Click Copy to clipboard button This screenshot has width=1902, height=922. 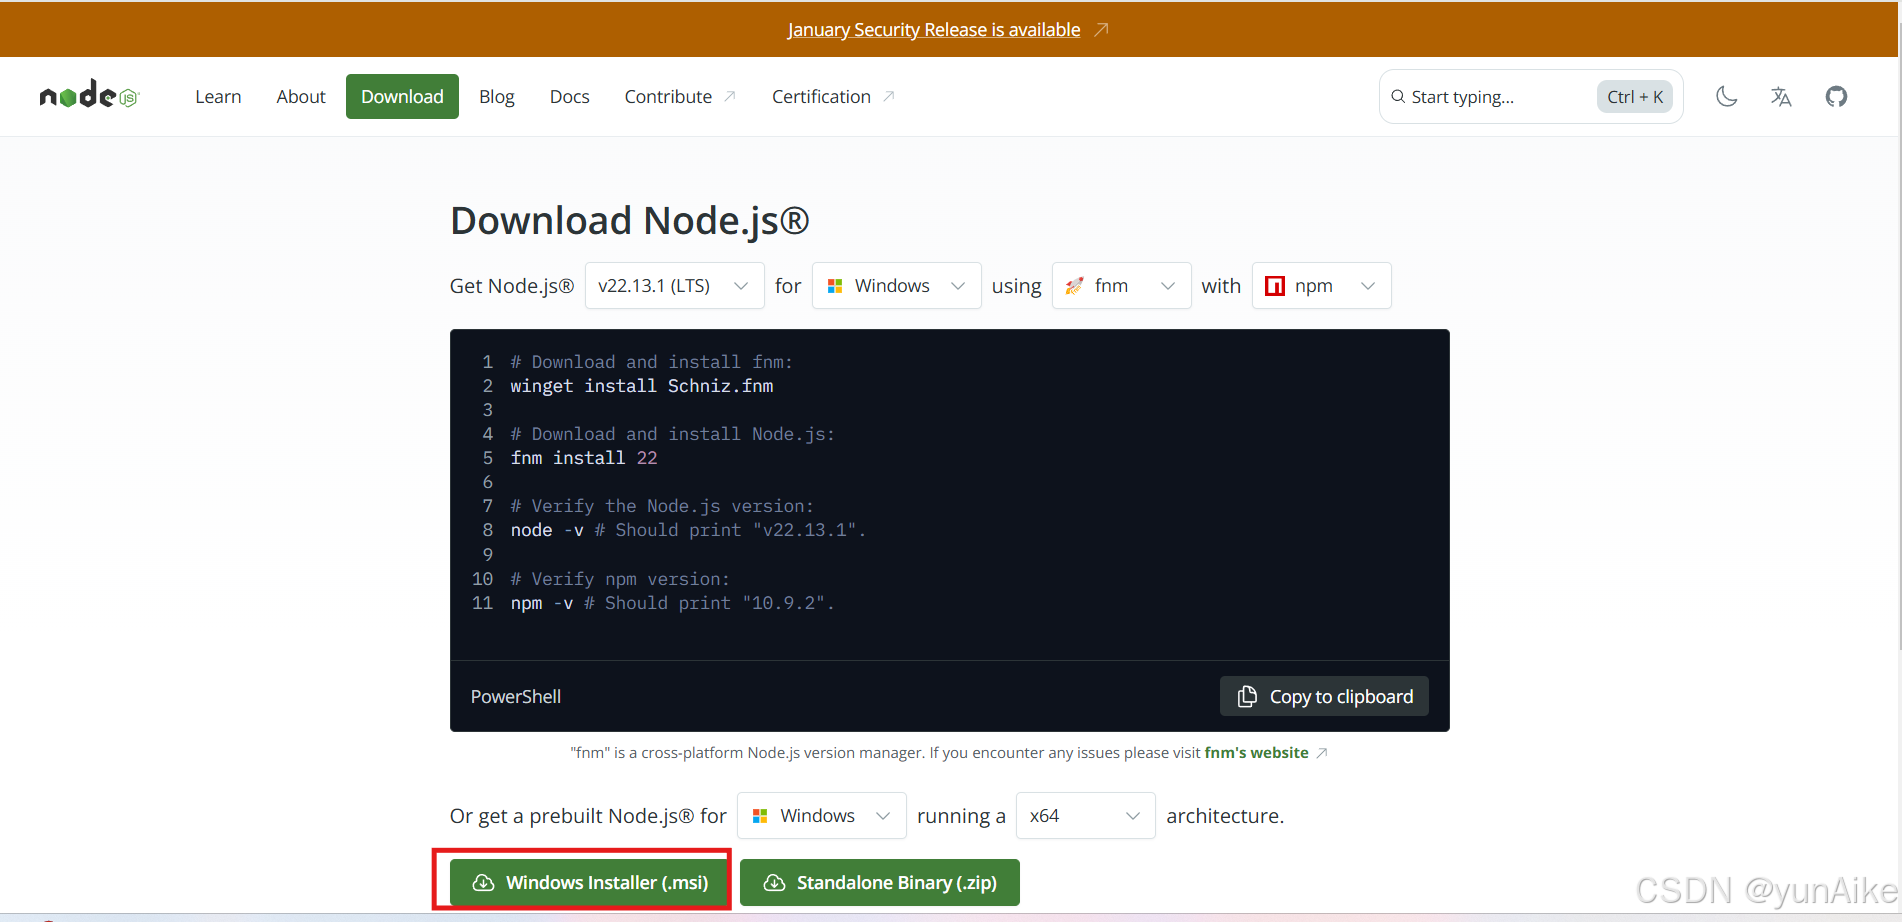[1324, 696]
